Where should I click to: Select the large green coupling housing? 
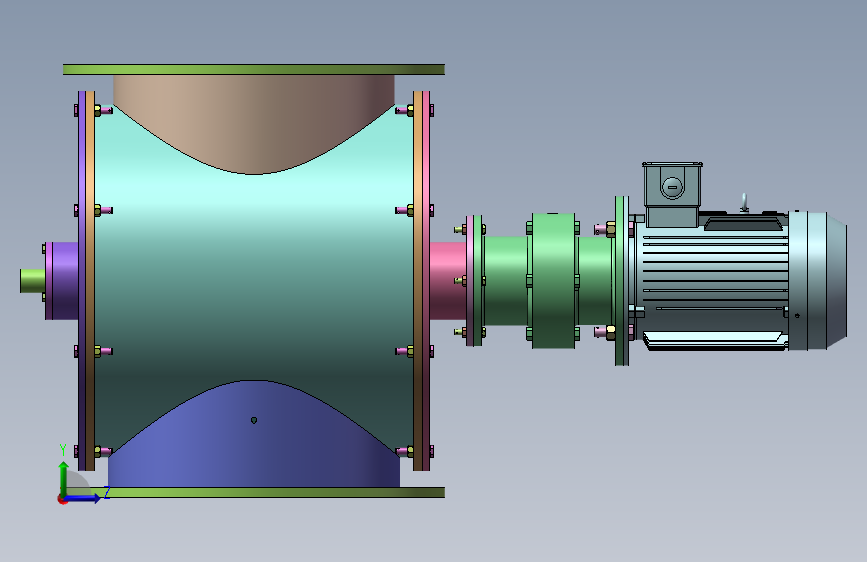pos(553,281)
